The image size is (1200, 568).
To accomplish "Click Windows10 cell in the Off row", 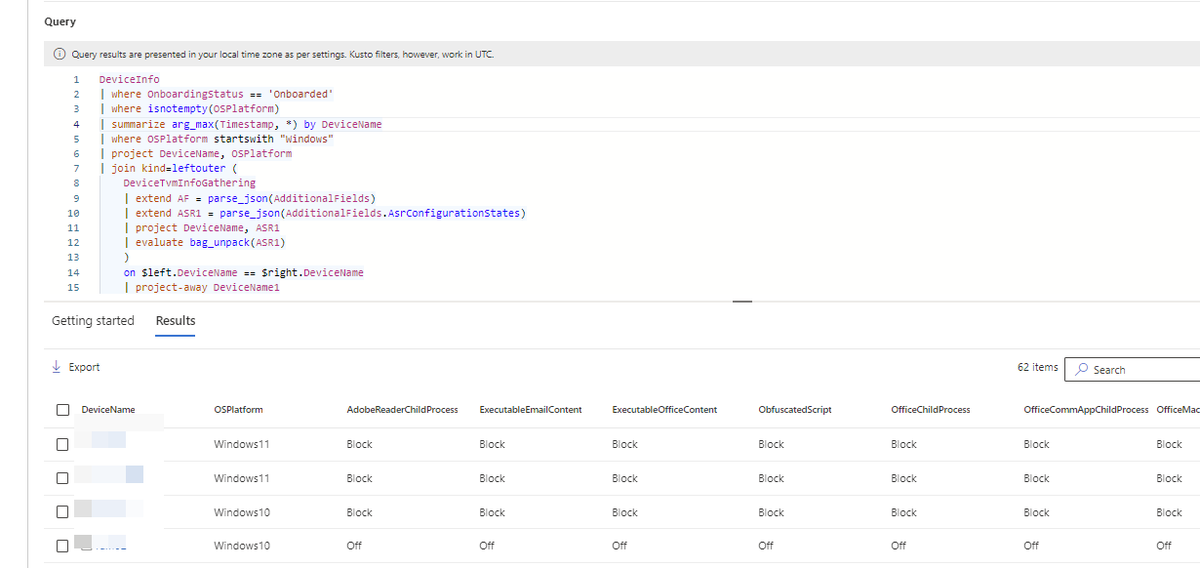I will click(242, 546).
